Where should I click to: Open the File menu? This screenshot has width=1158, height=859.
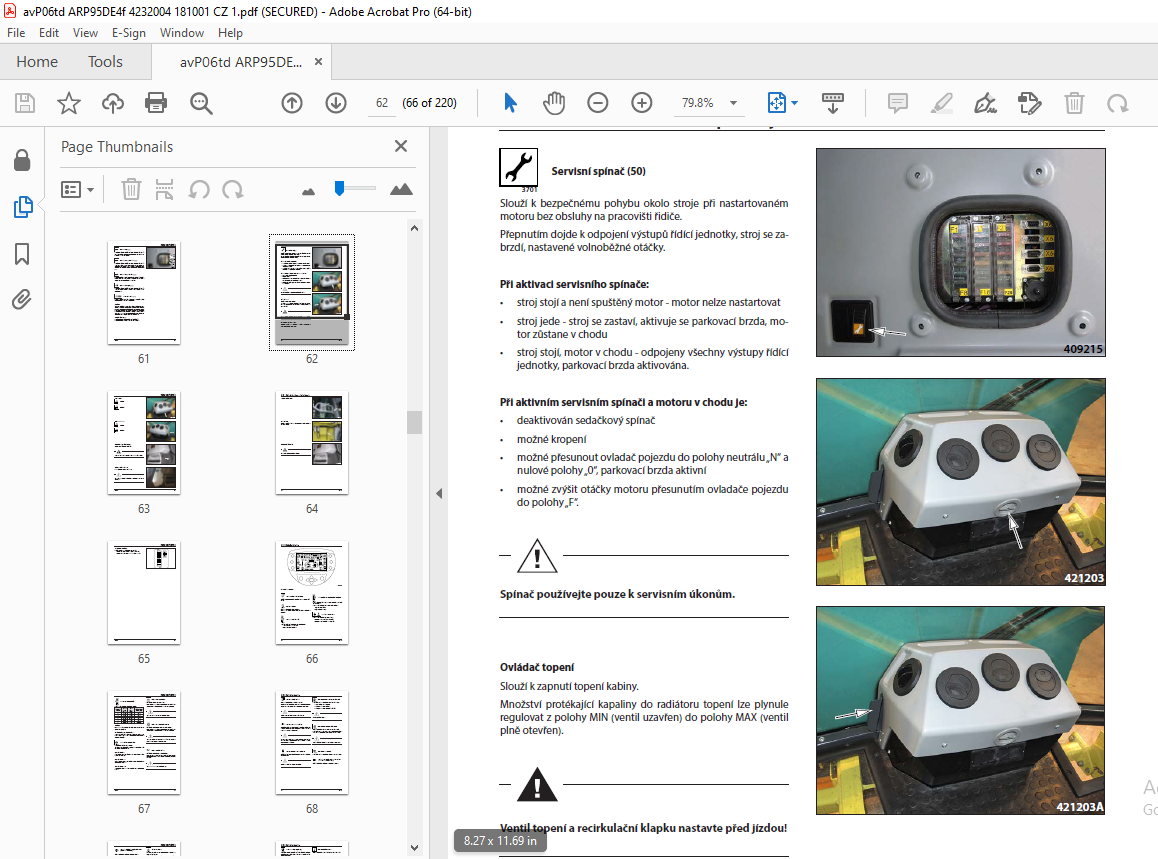[16, 32]
